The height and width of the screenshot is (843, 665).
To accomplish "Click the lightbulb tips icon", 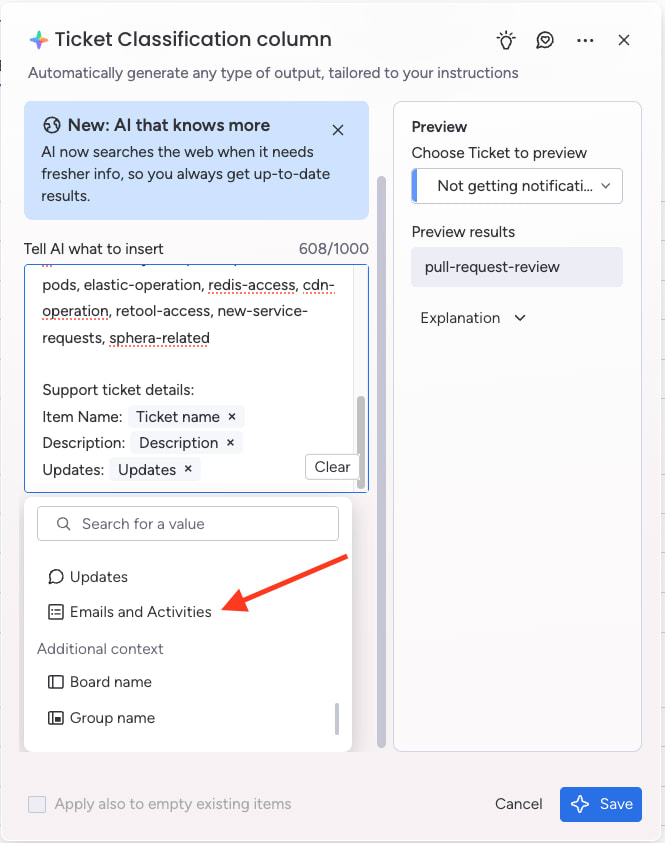I will pos(506,40).
